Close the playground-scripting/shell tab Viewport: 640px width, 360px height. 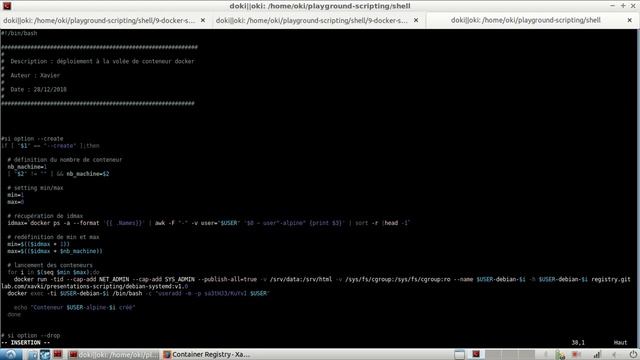pyautogui.click(x=629, y=20)
